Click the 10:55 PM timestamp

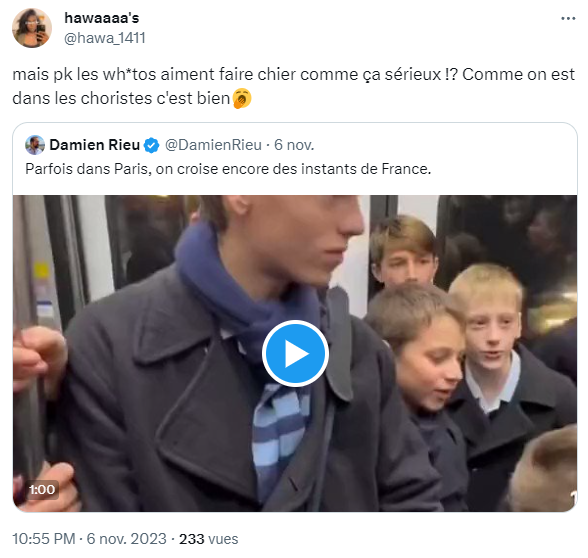[x=44, y=539]
